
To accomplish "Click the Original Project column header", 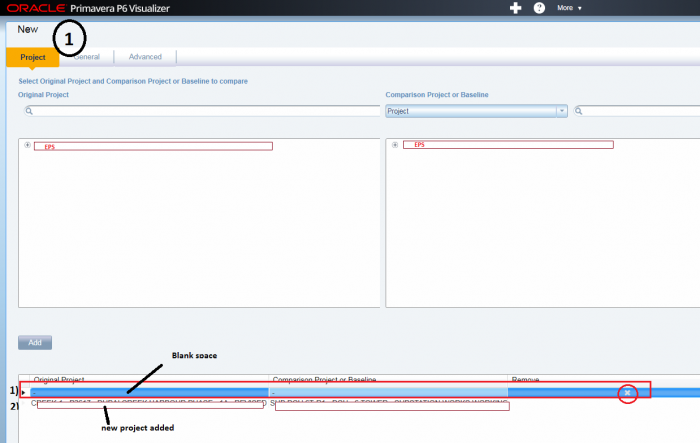I will pos(149,380).
